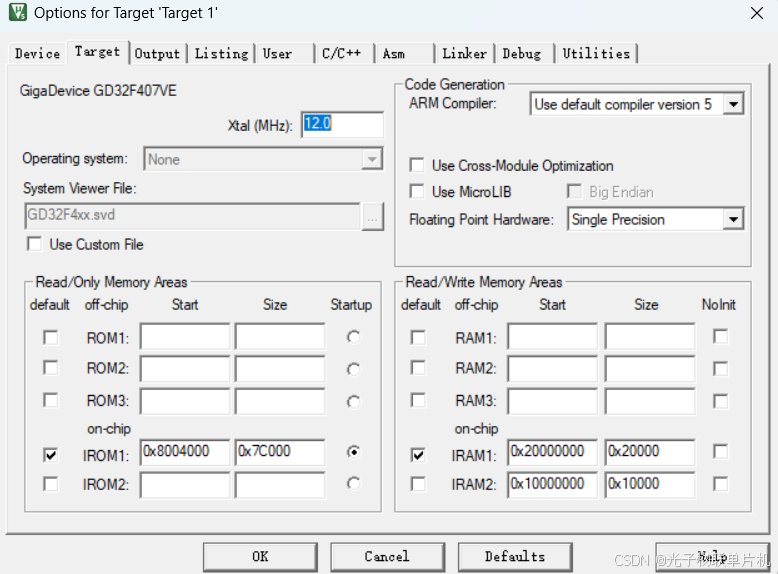The image size is (778, 574).
Task: Open the Debug tab
Action: click(524, 53)
